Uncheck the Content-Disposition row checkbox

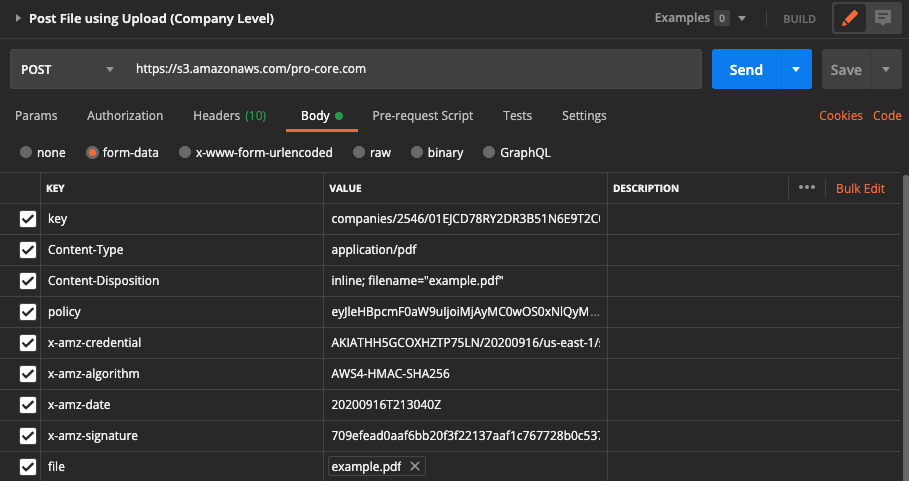point(28,280)
